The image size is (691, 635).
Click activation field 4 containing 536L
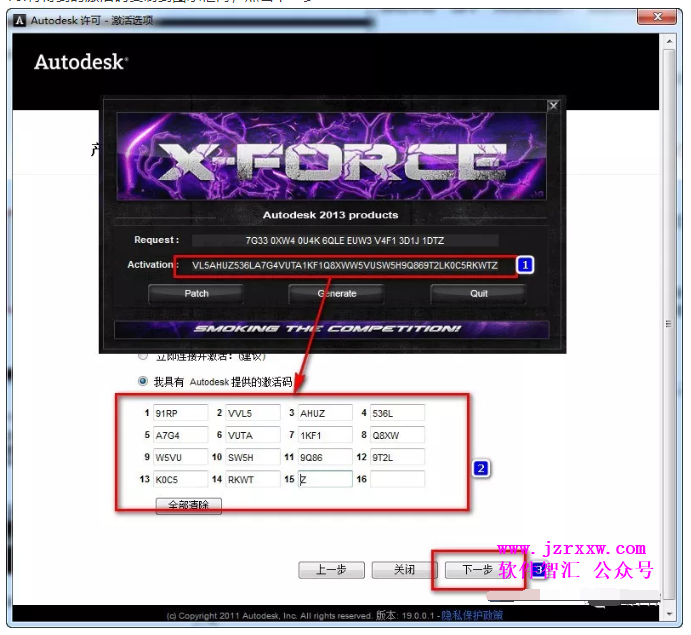pyautogui.click(x=398, y=413)
